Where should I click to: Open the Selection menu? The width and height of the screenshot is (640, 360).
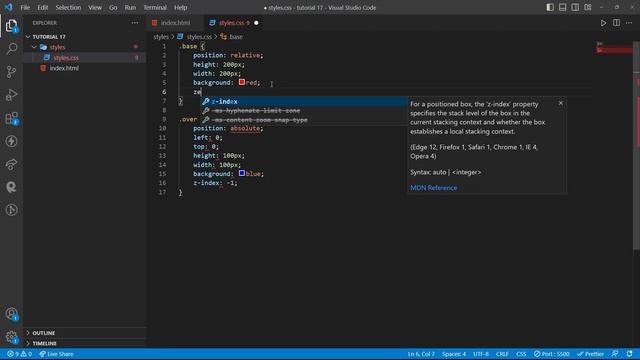tap(68, 7)
